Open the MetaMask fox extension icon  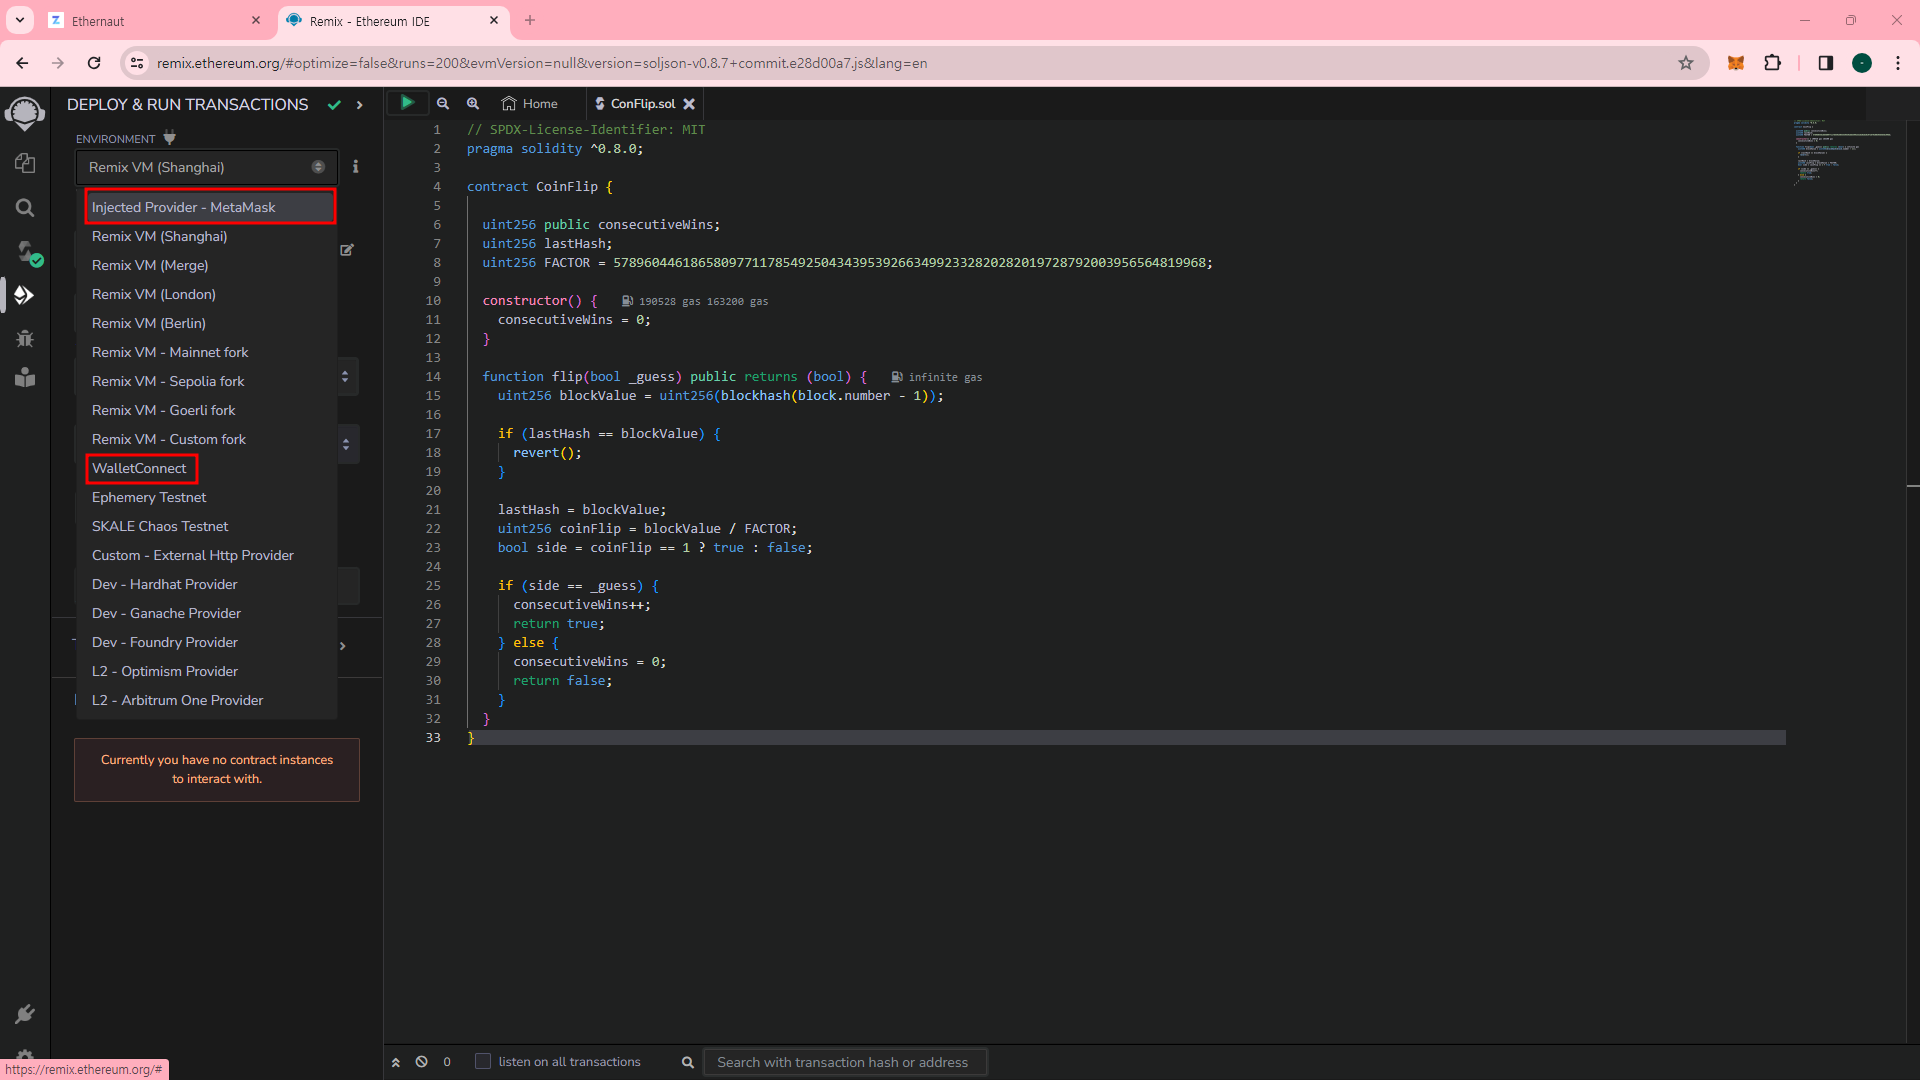tap(1736, 63)
